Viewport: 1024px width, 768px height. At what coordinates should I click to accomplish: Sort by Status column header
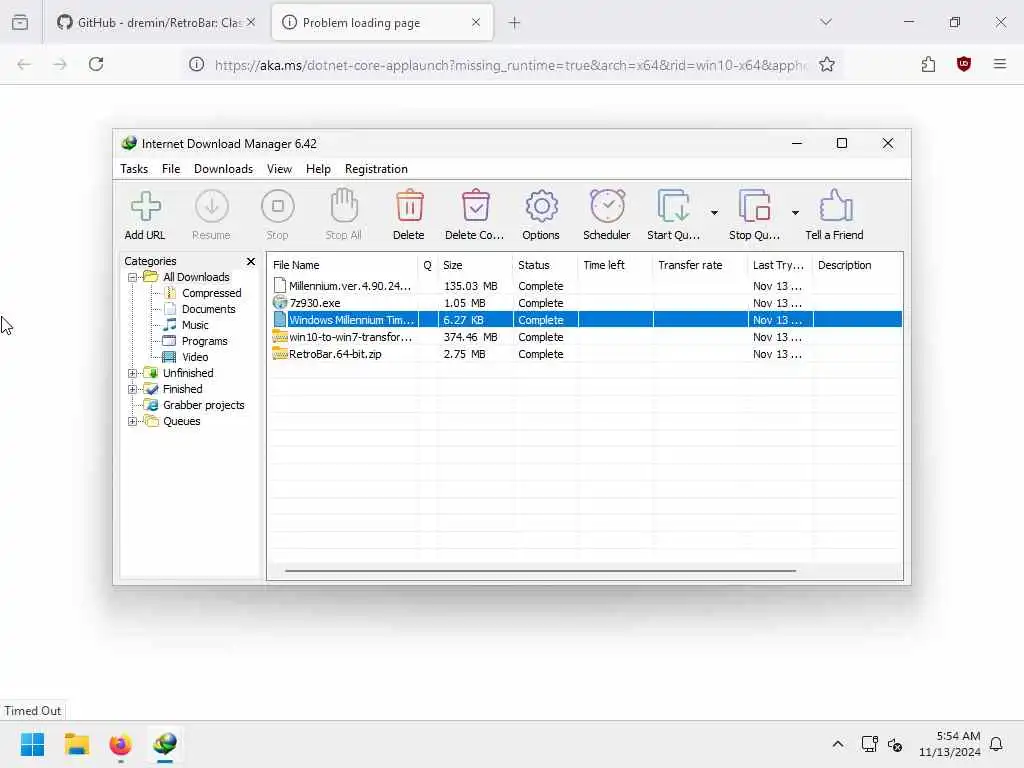point(545,265)
